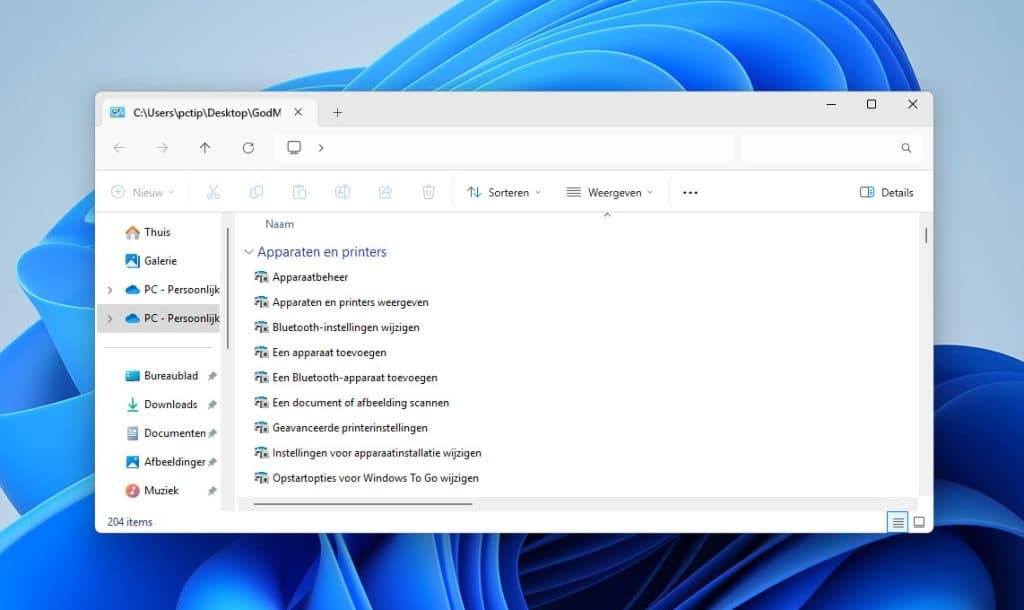The width and height of the screenshot is (1024, 610).
Task: Click the pin icon next to Downloads
Action: 212,406
